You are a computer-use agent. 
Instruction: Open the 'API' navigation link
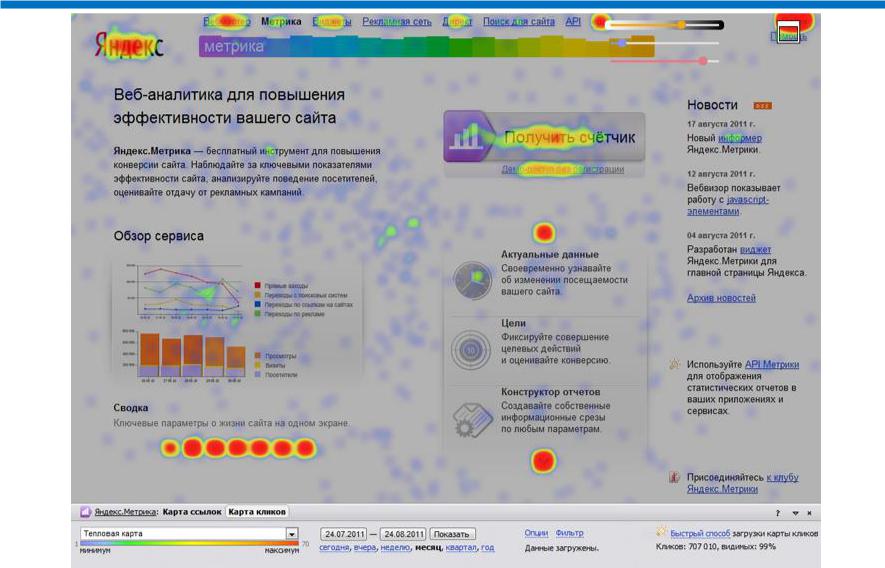point(573,21)
